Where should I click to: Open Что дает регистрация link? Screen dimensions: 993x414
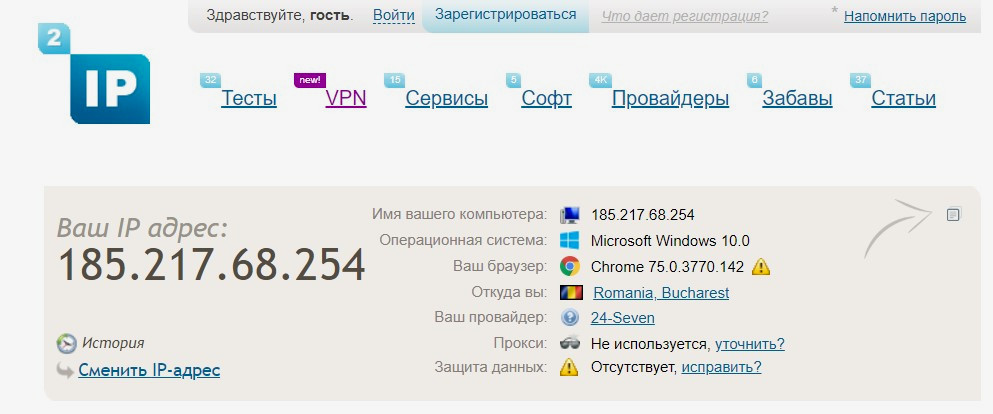click(x=685, y=16)
